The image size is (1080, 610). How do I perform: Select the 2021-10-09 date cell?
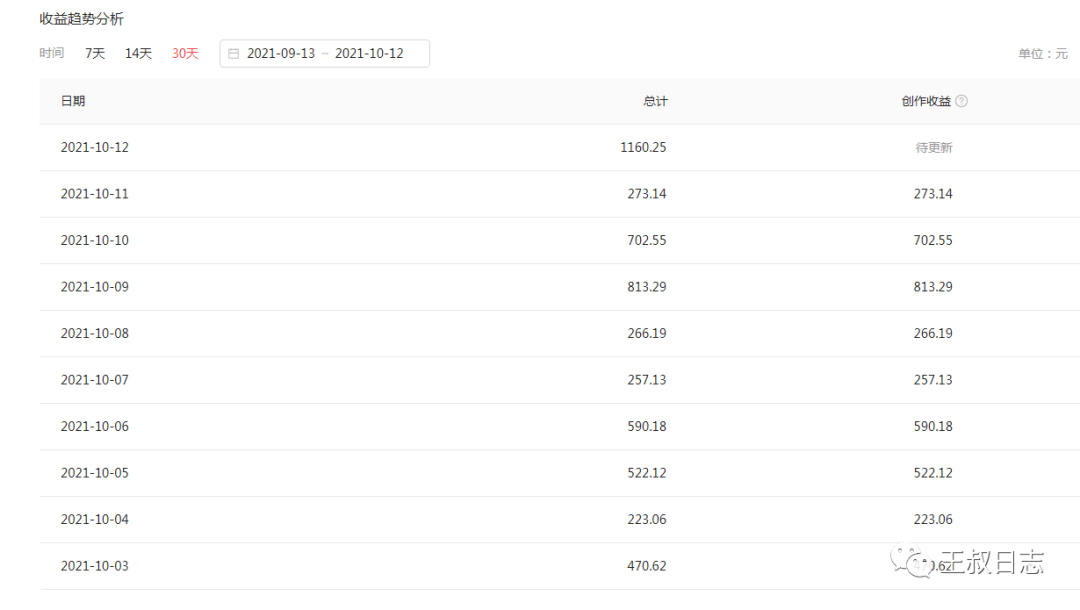[x=94, y=287]
